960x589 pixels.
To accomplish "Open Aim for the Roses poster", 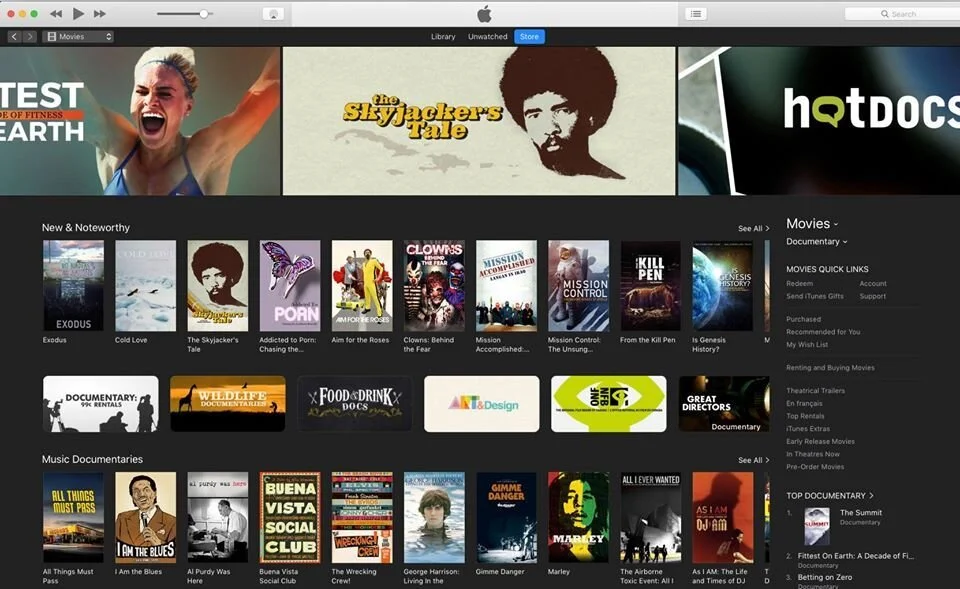I will [362, 285].
